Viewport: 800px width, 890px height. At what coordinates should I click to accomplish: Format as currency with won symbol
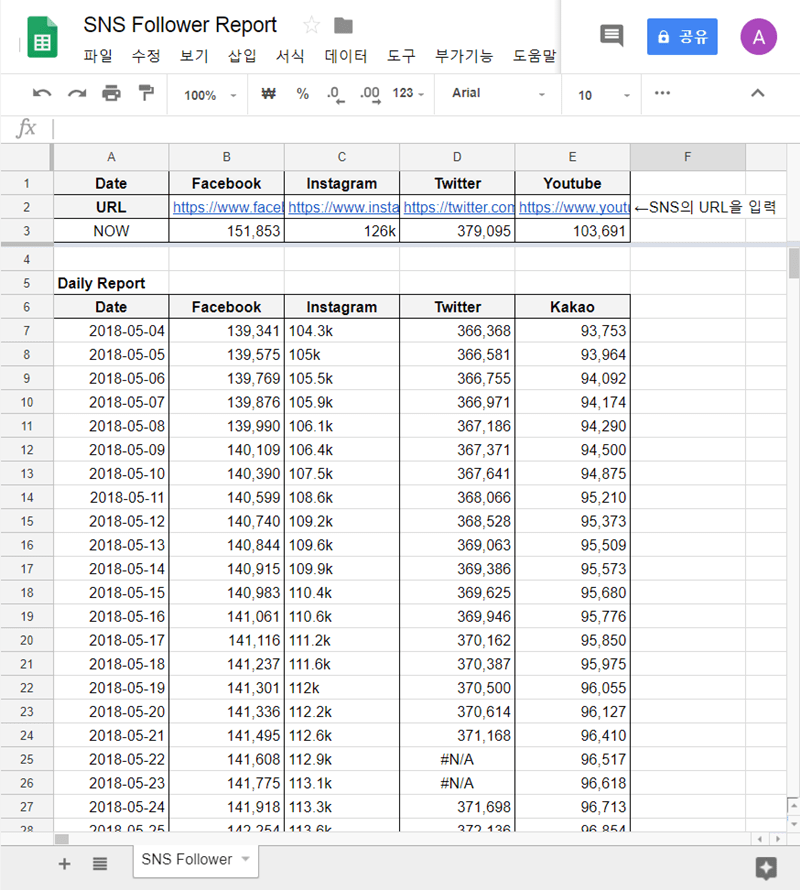click(x=268, y=94)
